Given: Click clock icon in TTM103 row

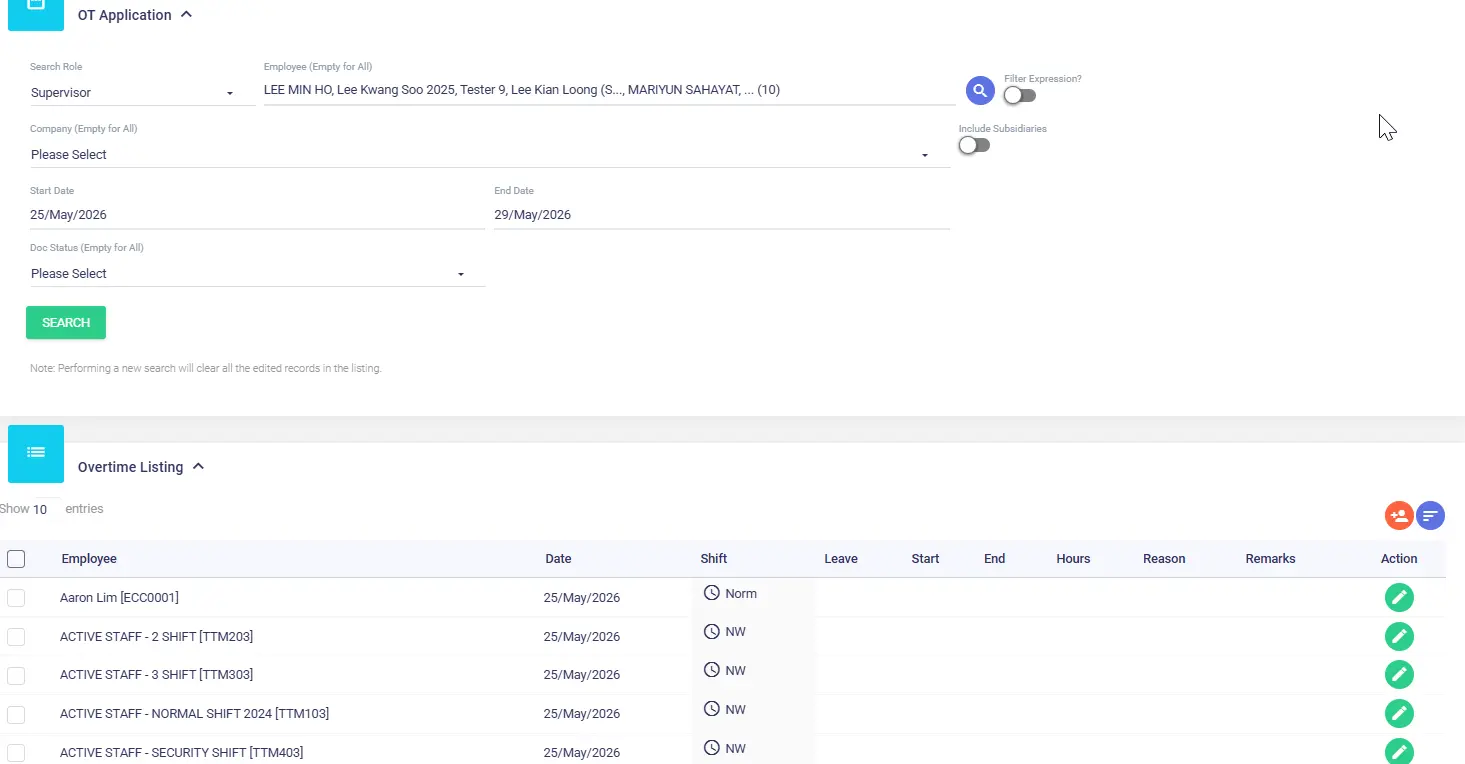Looking at the screenshot, I should [712, 709].
